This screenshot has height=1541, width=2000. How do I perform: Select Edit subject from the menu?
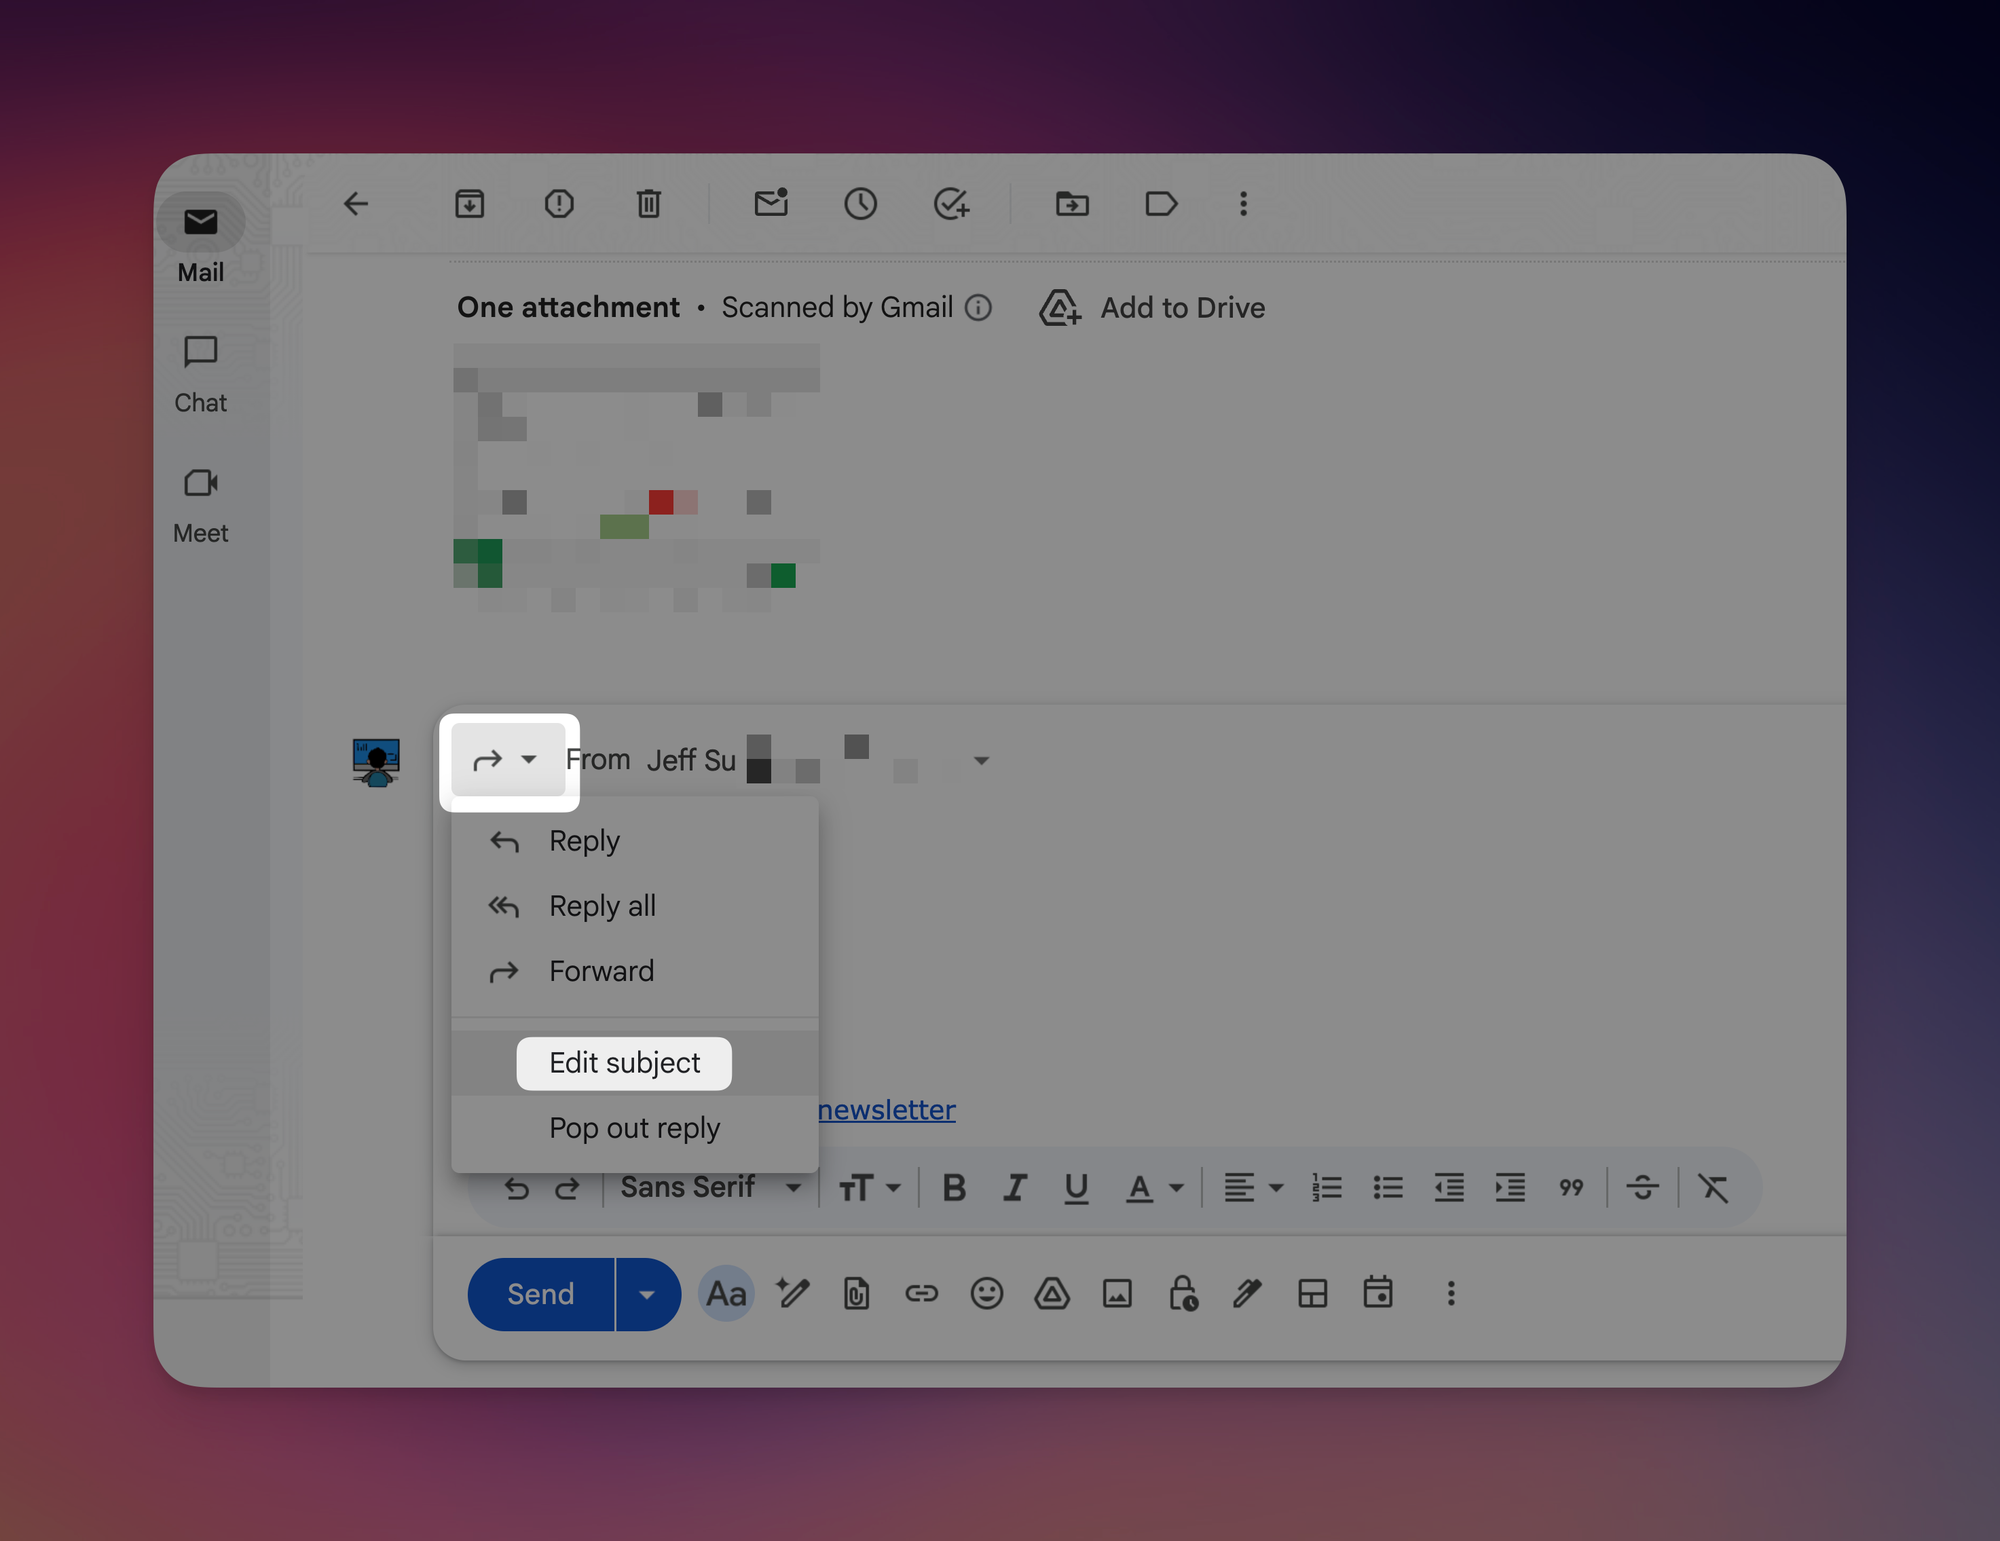(625, 1063)
